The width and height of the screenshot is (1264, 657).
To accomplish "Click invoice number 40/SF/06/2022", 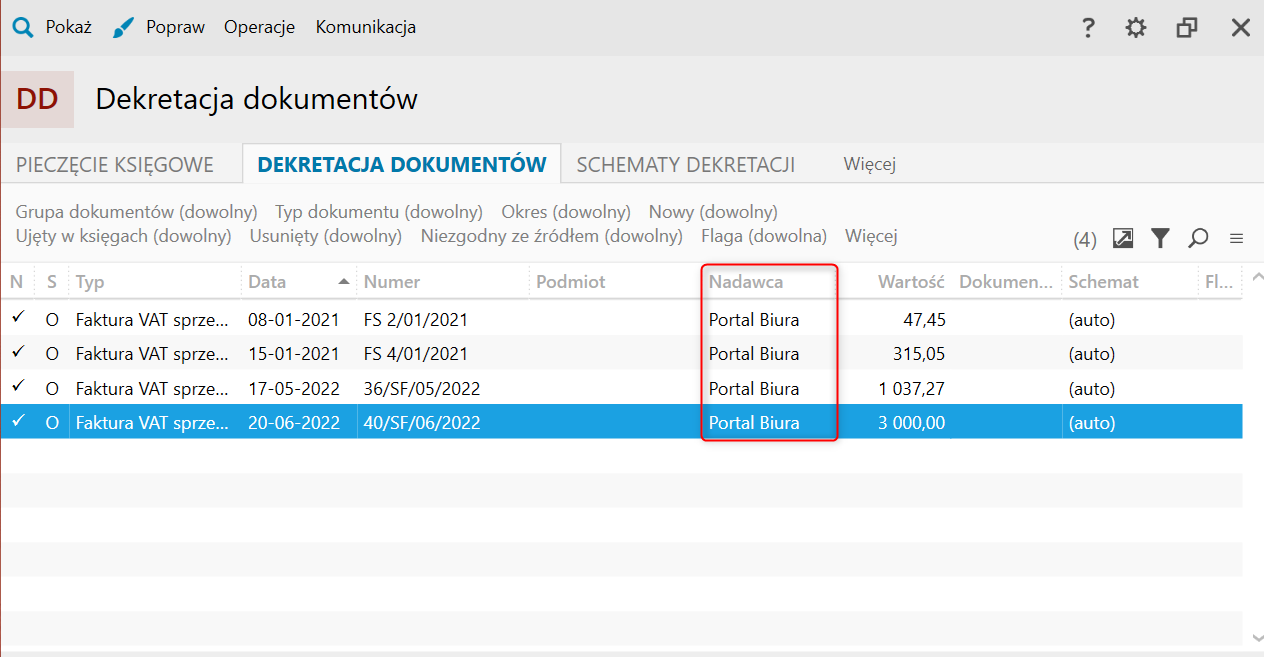I will point(422,422).
